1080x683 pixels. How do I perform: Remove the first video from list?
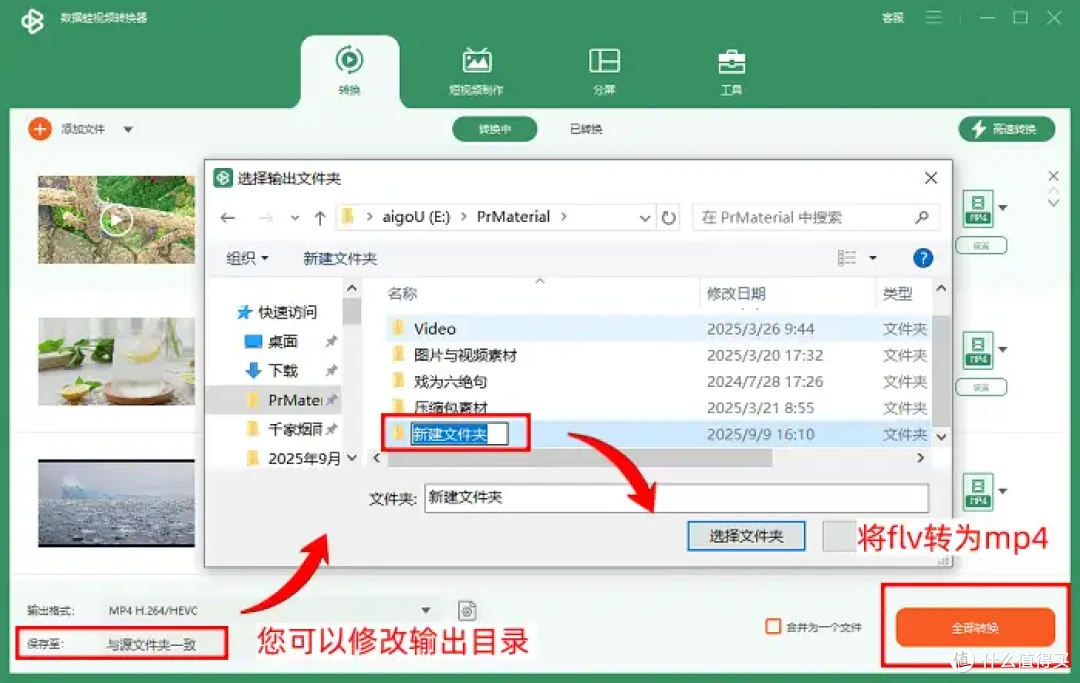pos(1053,176)
